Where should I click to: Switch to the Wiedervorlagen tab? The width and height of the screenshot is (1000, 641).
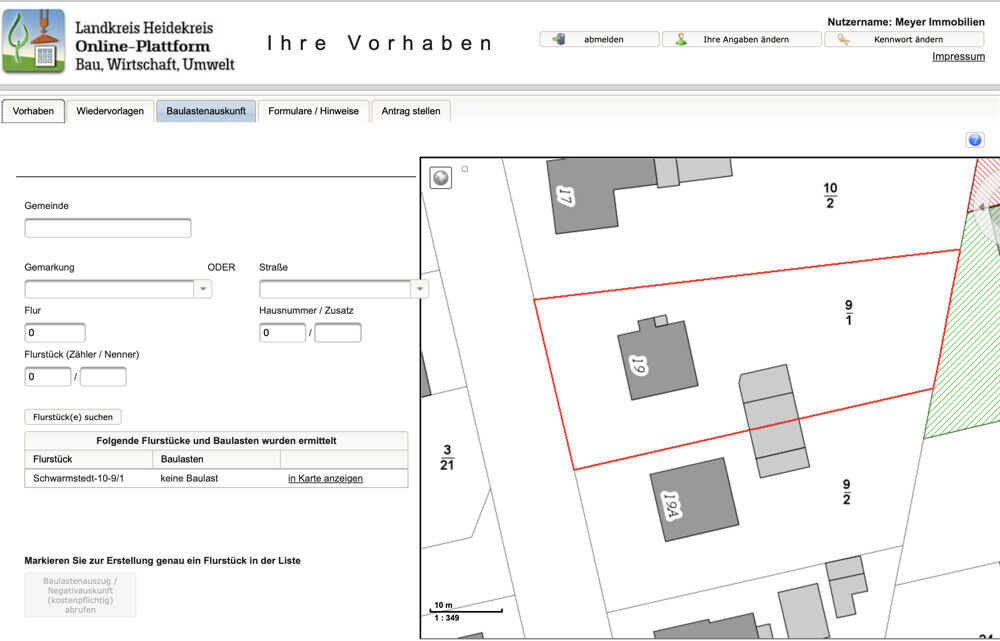[110, 111]
